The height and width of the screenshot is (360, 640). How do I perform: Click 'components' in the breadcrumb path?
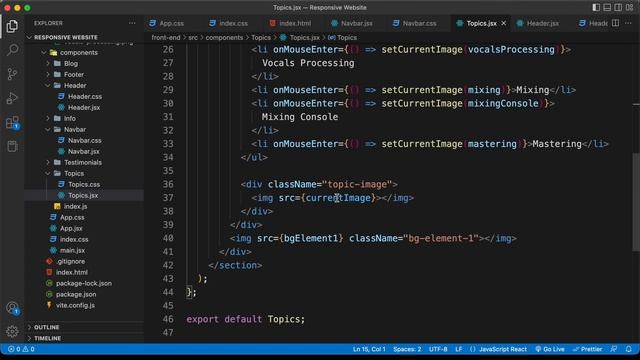pos(224,38)
